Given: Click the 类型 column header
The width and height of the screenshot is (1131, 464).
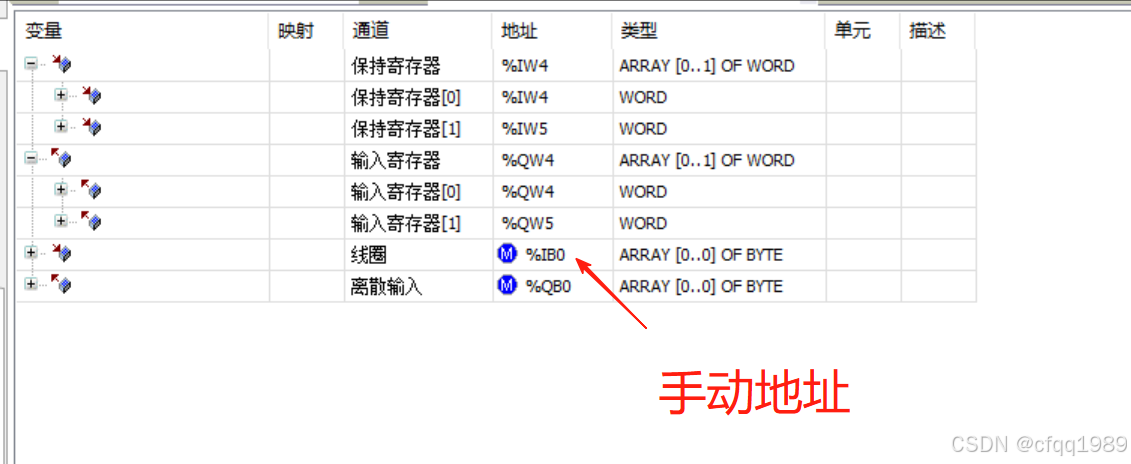Looking at the screenshot, I should tap(719, 31).
